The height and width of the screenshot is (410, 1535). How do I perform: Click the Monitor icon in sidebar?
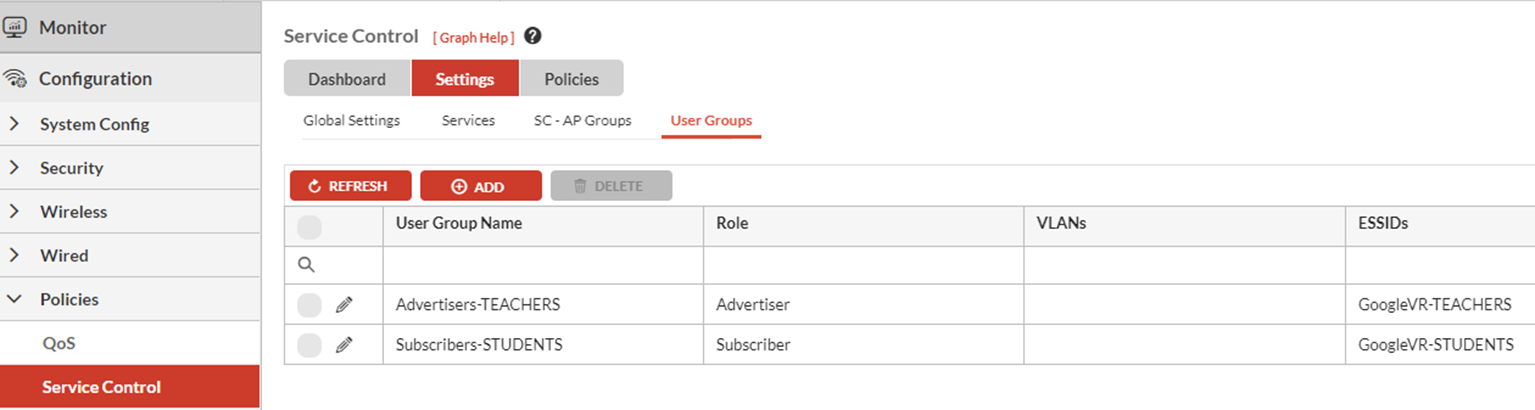coord(15,27)
